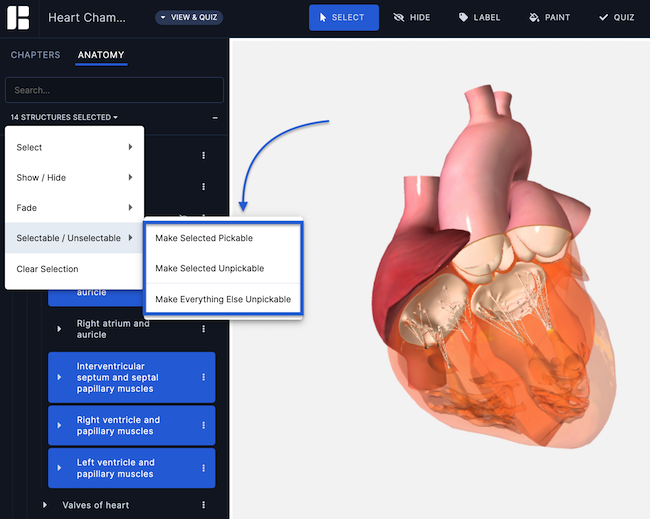Image resolution: width=650 pixels, height=519 pixels.
Task: Expand the Valves of heart group
Action: click(x=45, y=505)
